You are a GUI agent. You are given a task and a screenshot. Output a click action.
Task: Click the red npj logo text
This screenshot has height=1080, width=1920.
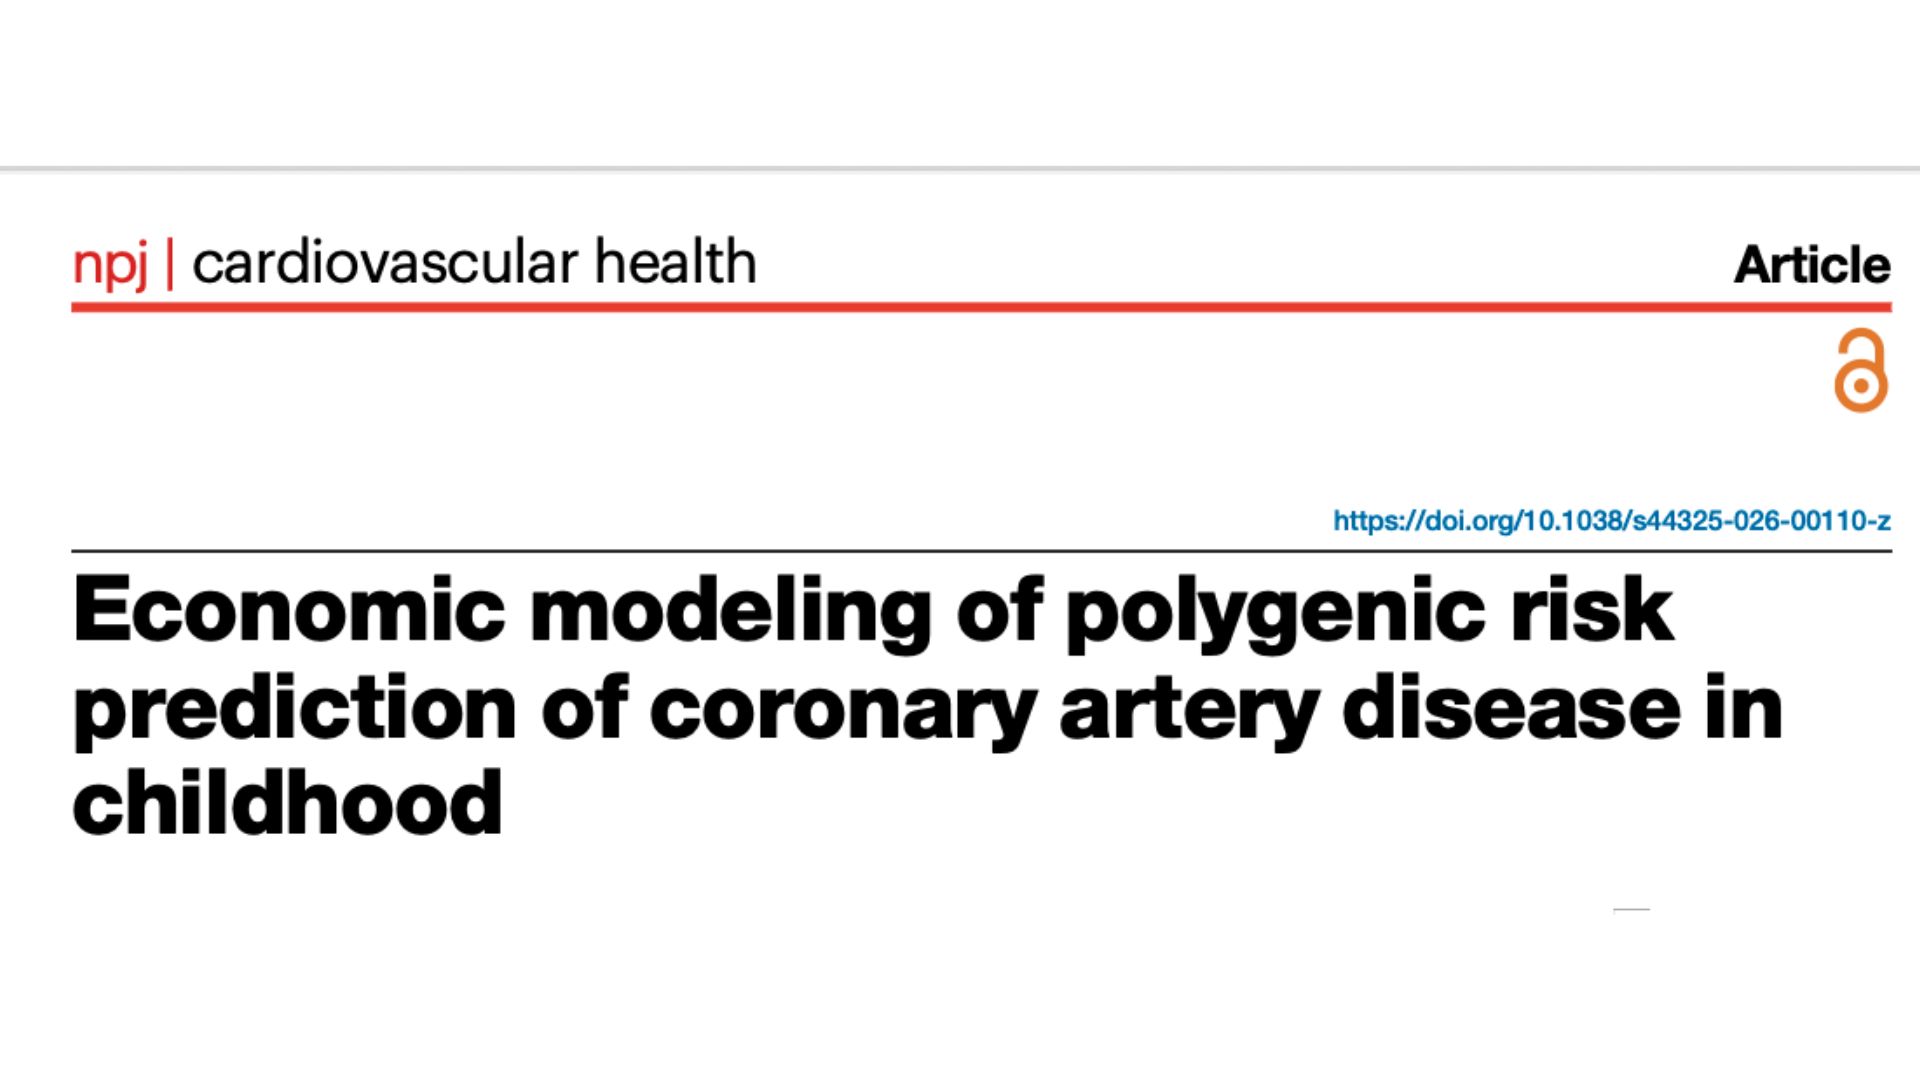coord(110,265)
